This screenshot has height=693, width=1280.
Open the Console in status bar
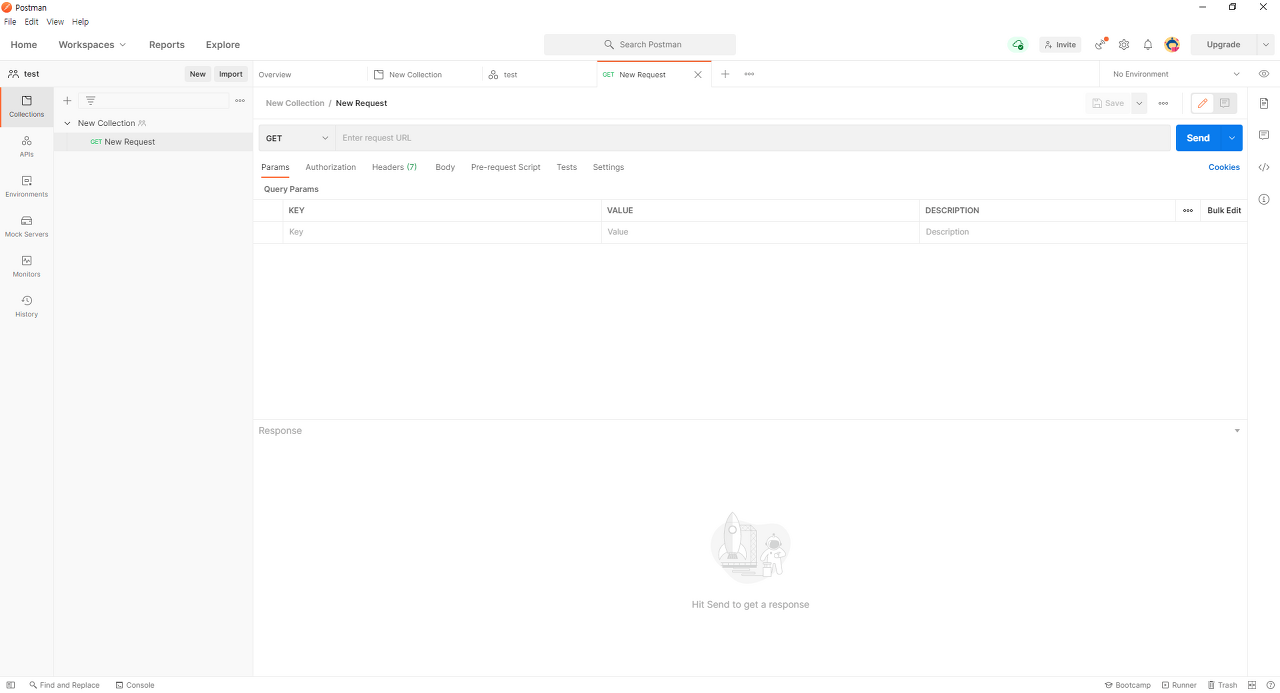pos(135,685)
